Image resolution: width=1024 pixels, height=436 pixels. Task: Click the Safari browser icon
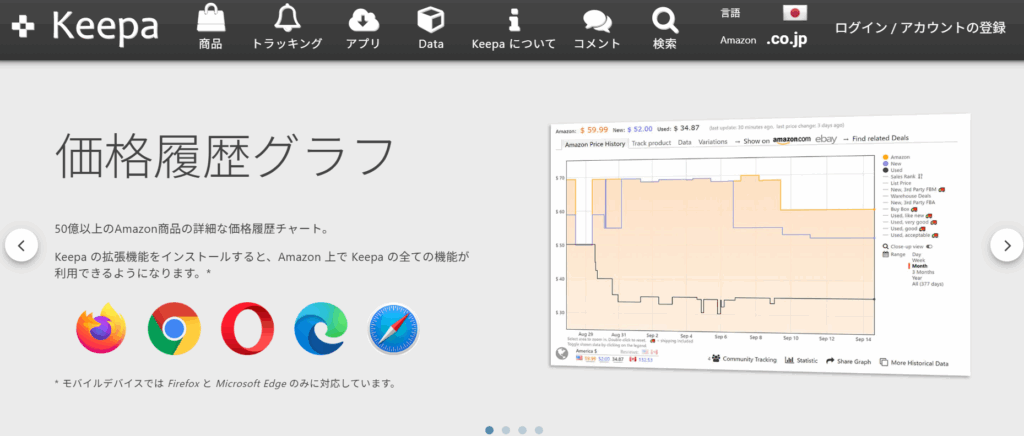392,327
